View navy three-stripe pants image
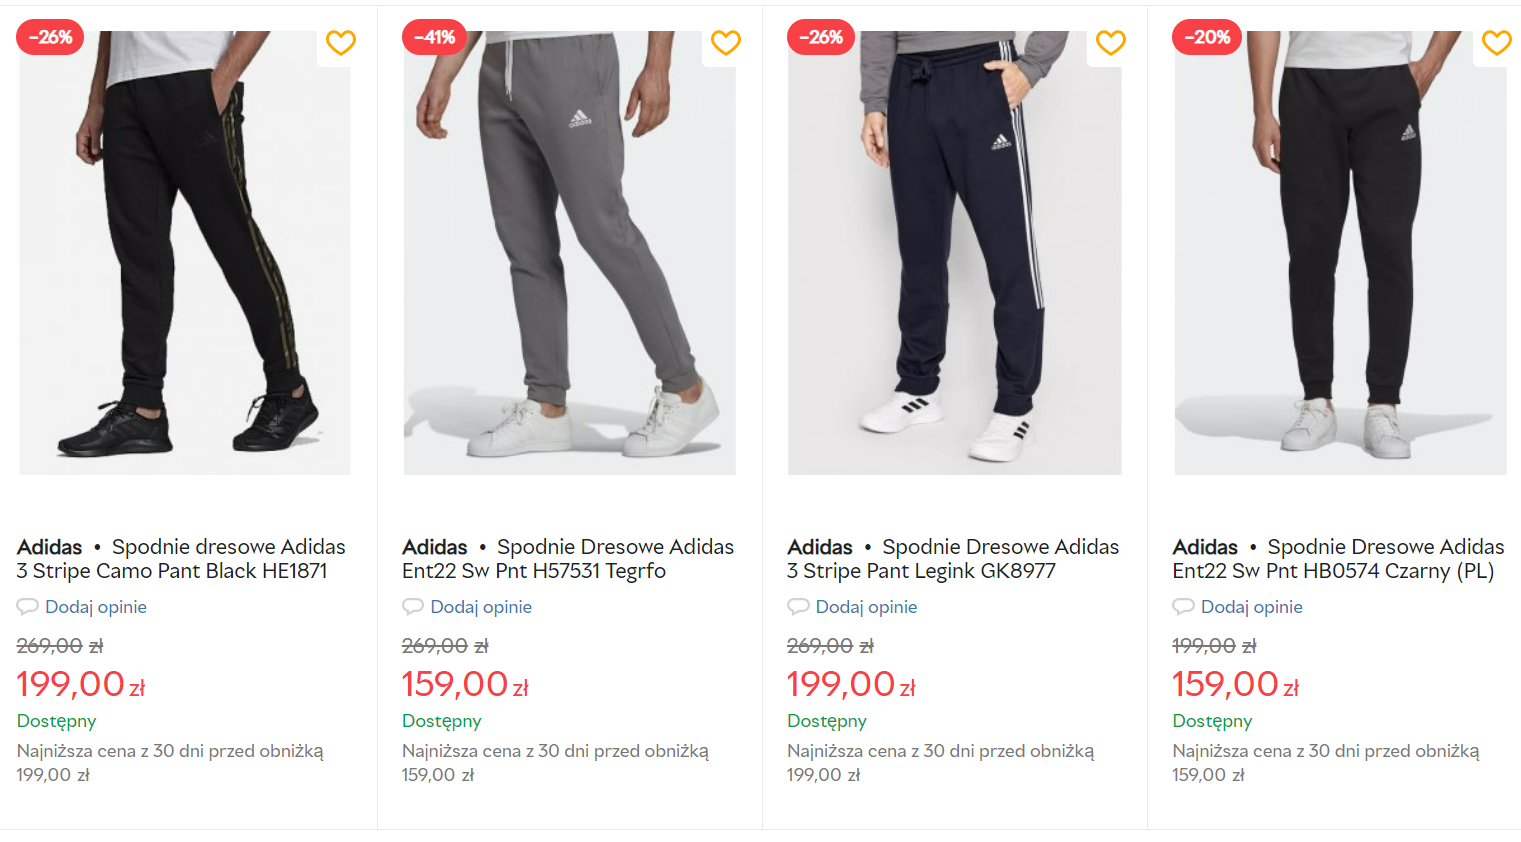 click(955, 255)
